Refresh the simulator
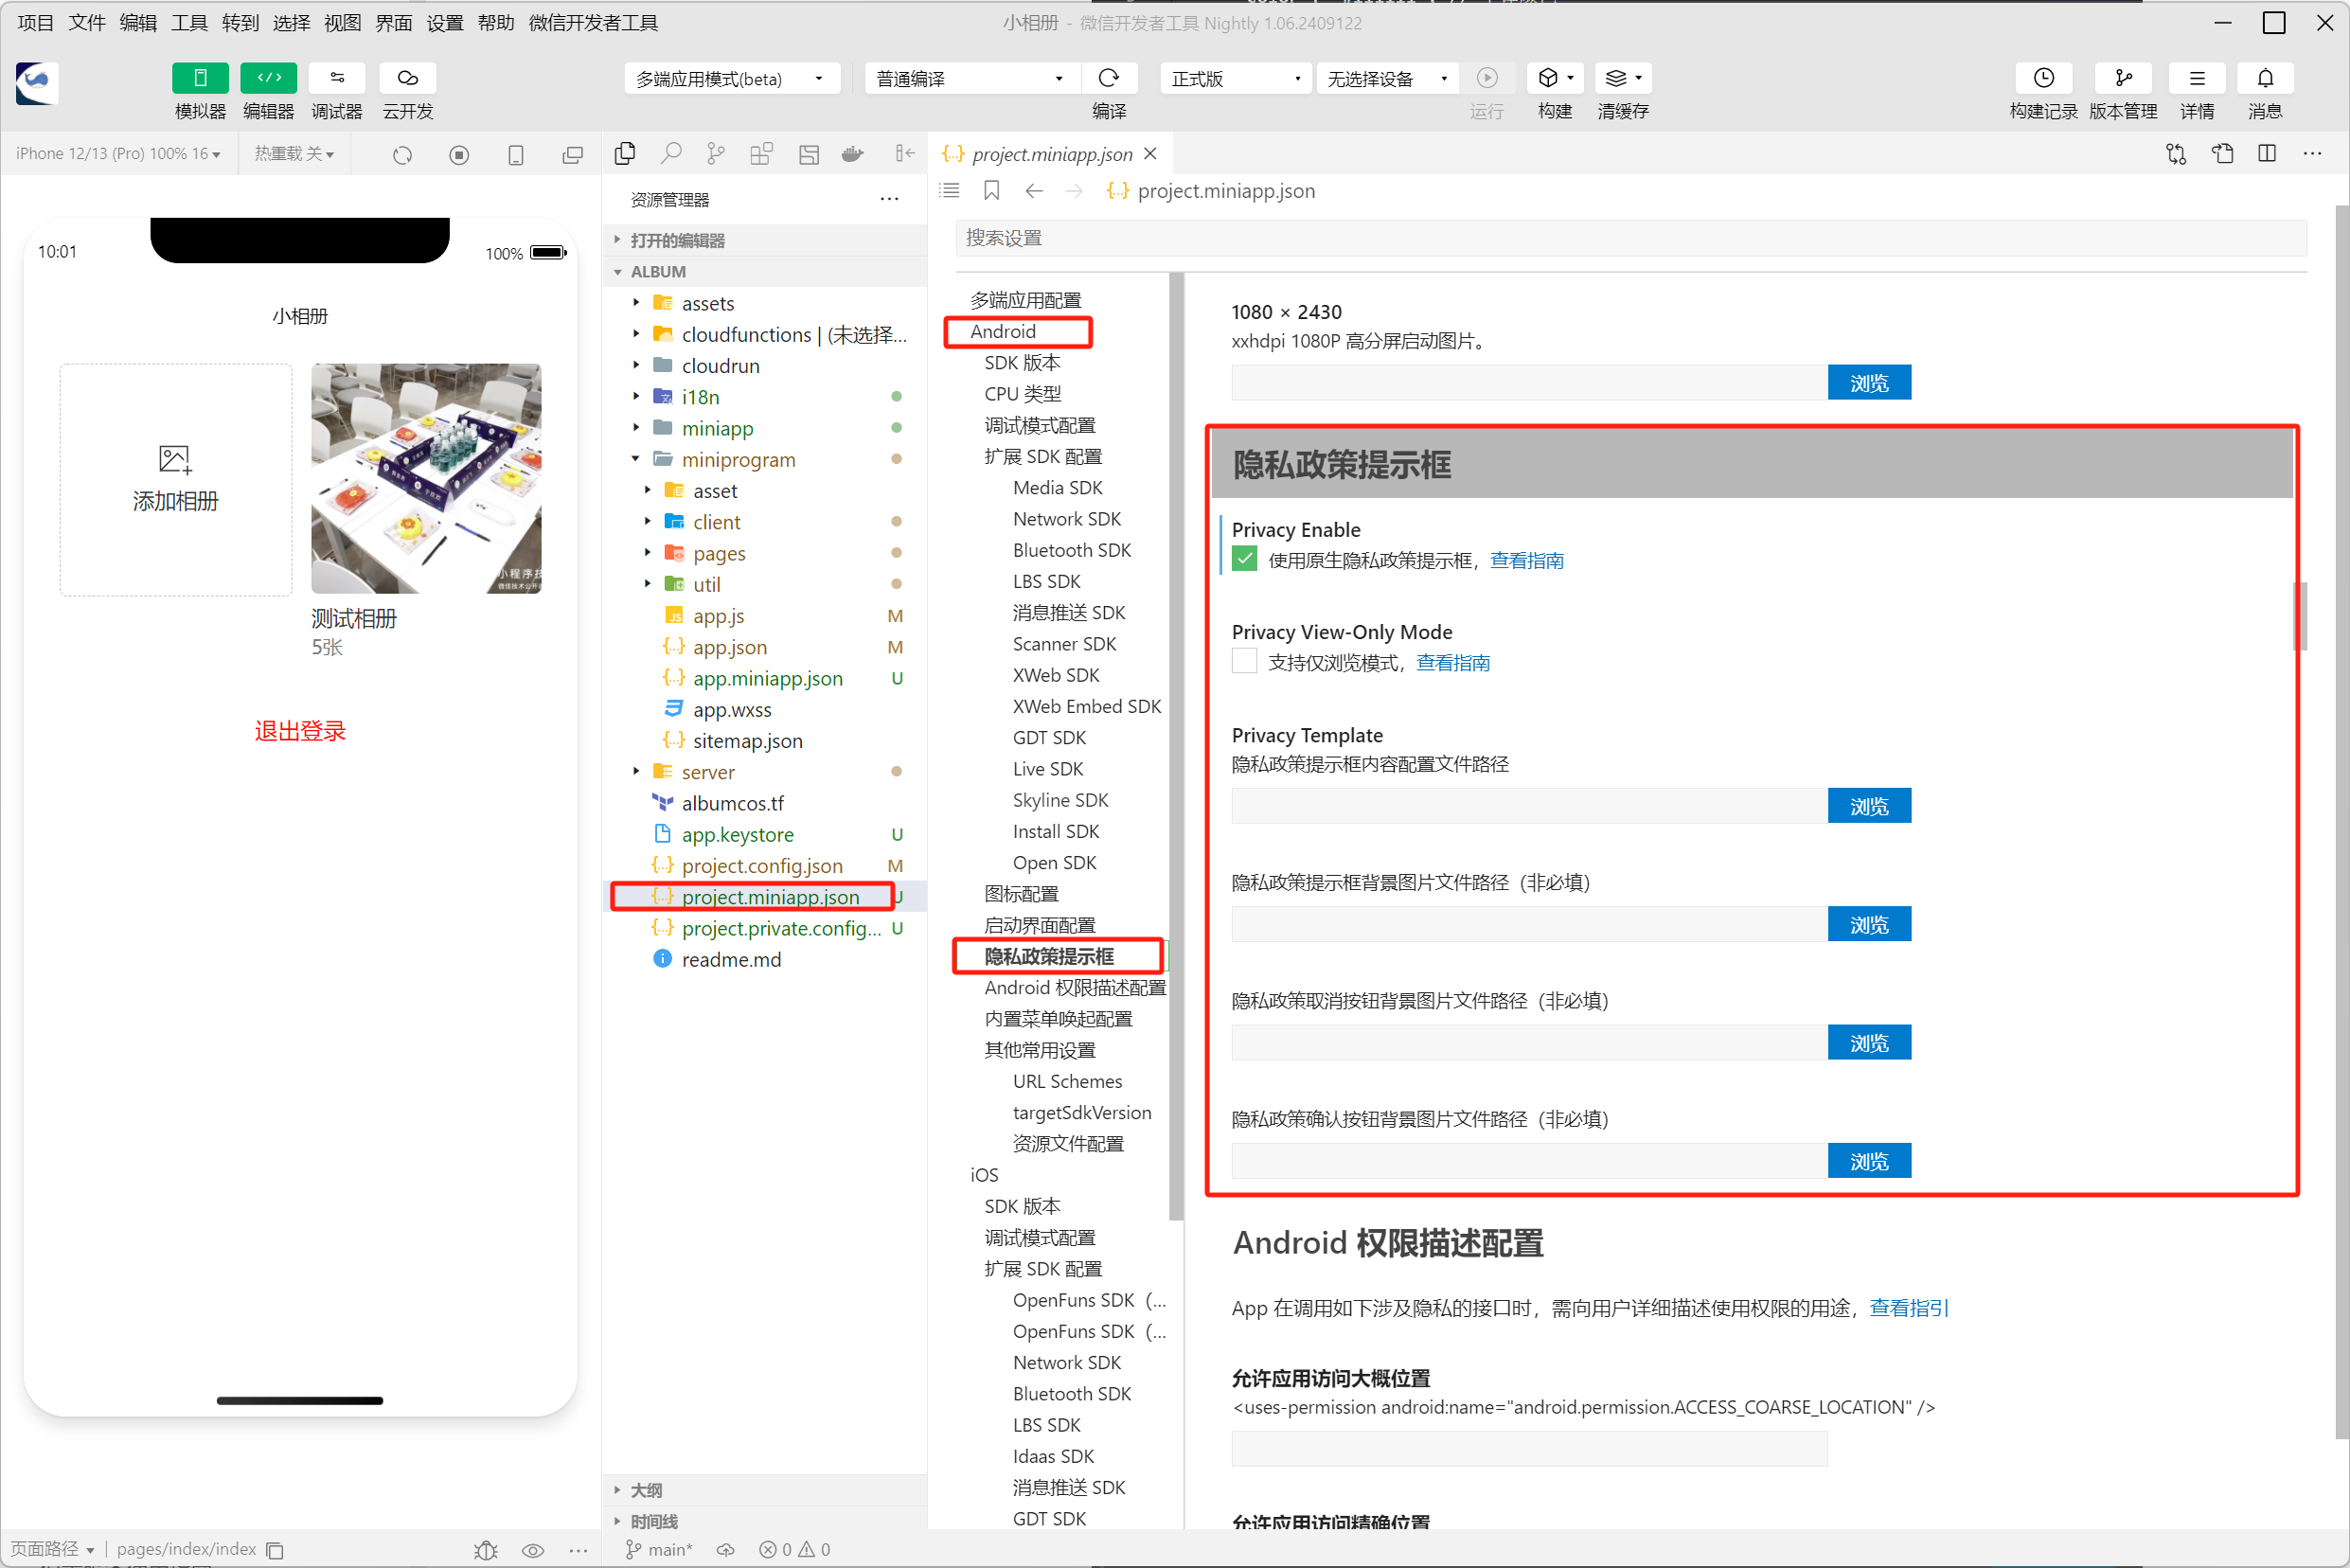 [402, 155]
